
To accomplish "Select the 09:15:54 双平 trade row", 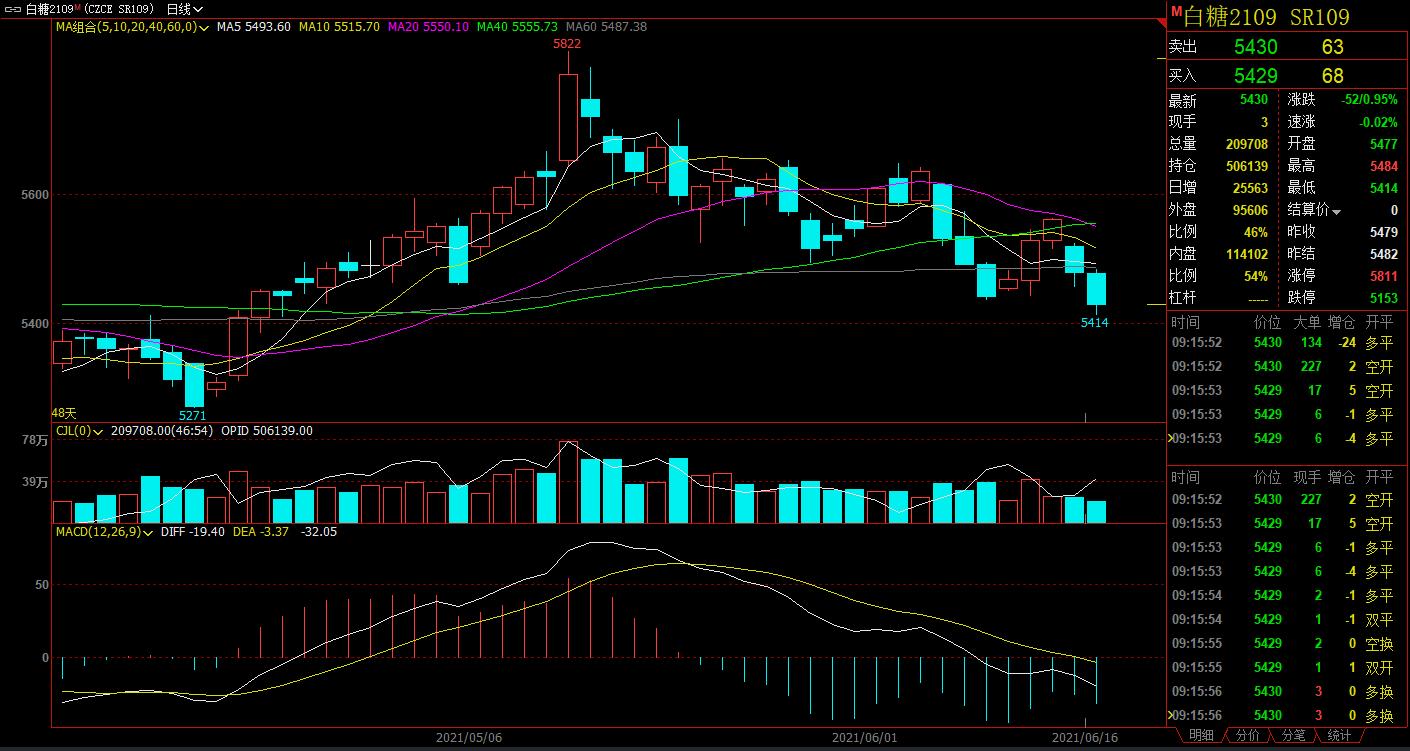I will pos(1286,619).
